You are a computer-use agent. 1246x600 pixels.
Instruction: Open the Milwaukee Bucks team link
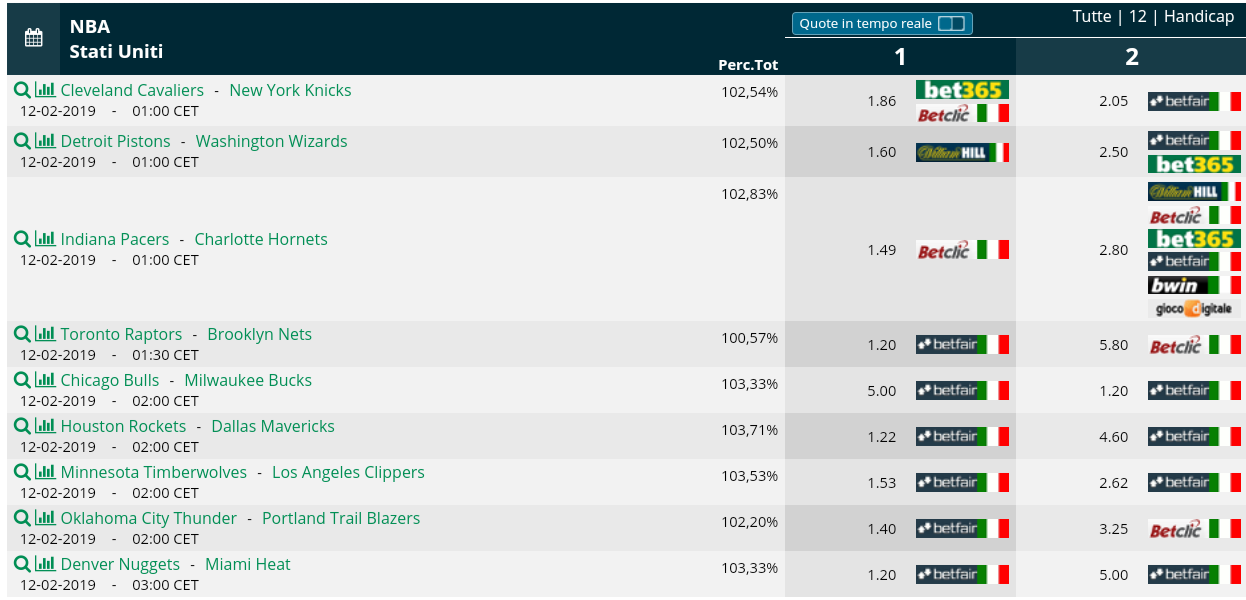248,380
